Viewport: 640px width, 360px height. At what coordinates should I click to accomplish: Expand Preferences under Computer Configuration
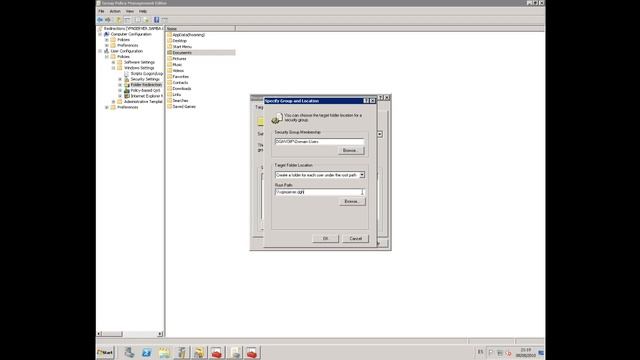click(x=107, y=45)
